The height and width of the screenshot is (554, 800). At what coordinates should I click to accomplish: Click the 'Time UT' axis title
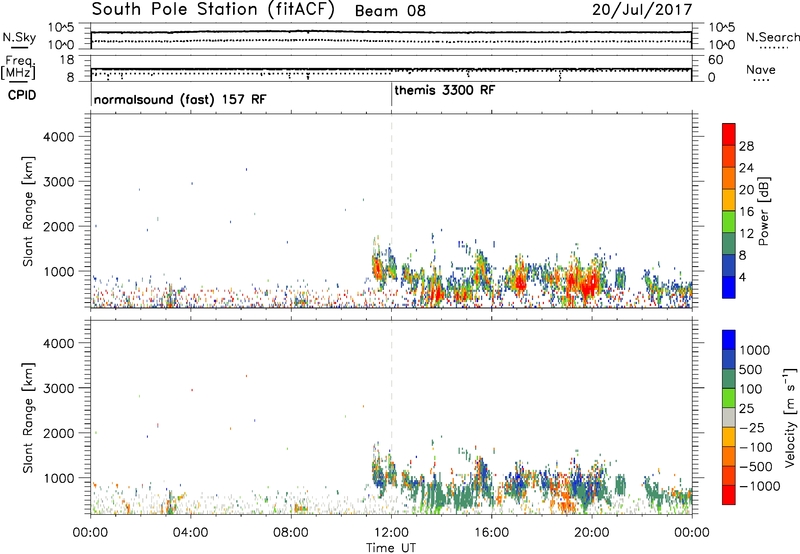pos(391,548)
